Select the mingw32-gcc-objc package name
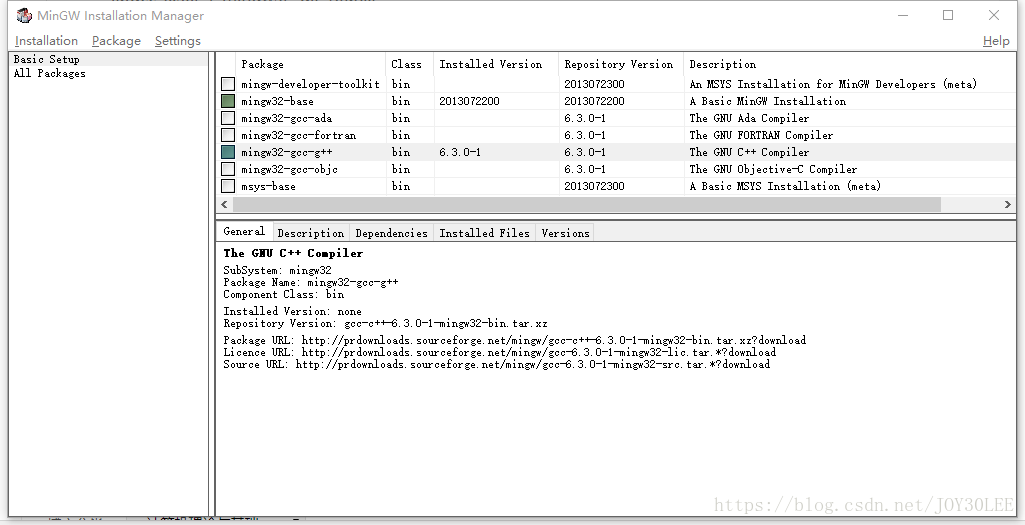 coord(289,169)
